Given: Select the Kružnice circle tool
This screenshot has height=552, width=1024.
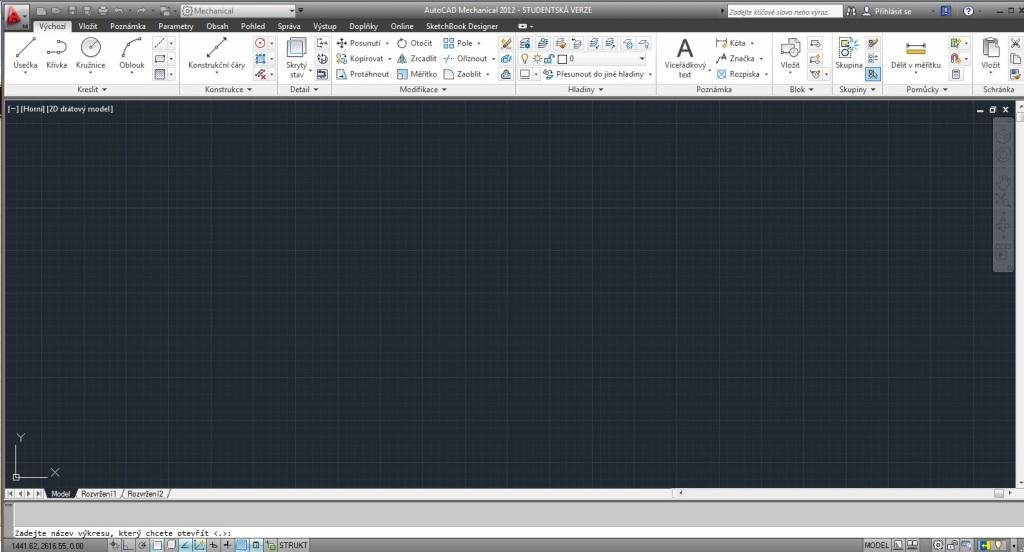Looking at the screenshot, I should pyautogui.click(x=90, y=54).
